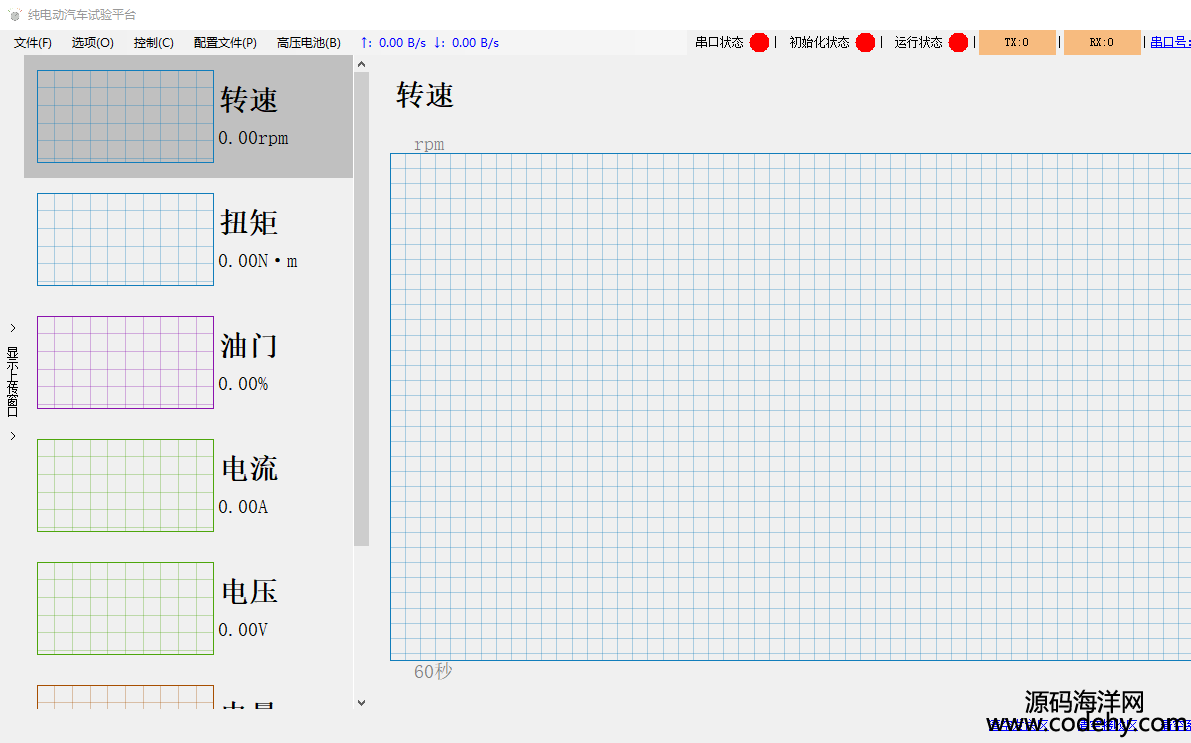Viewport: 1191px width, 743px height.
Task: Click the rpm axis unit label
Action: click(429, 144)
